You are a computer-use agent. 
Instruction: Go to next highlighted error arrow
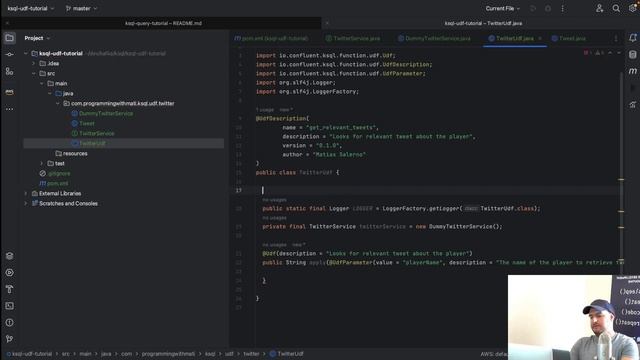coord(619,53)
